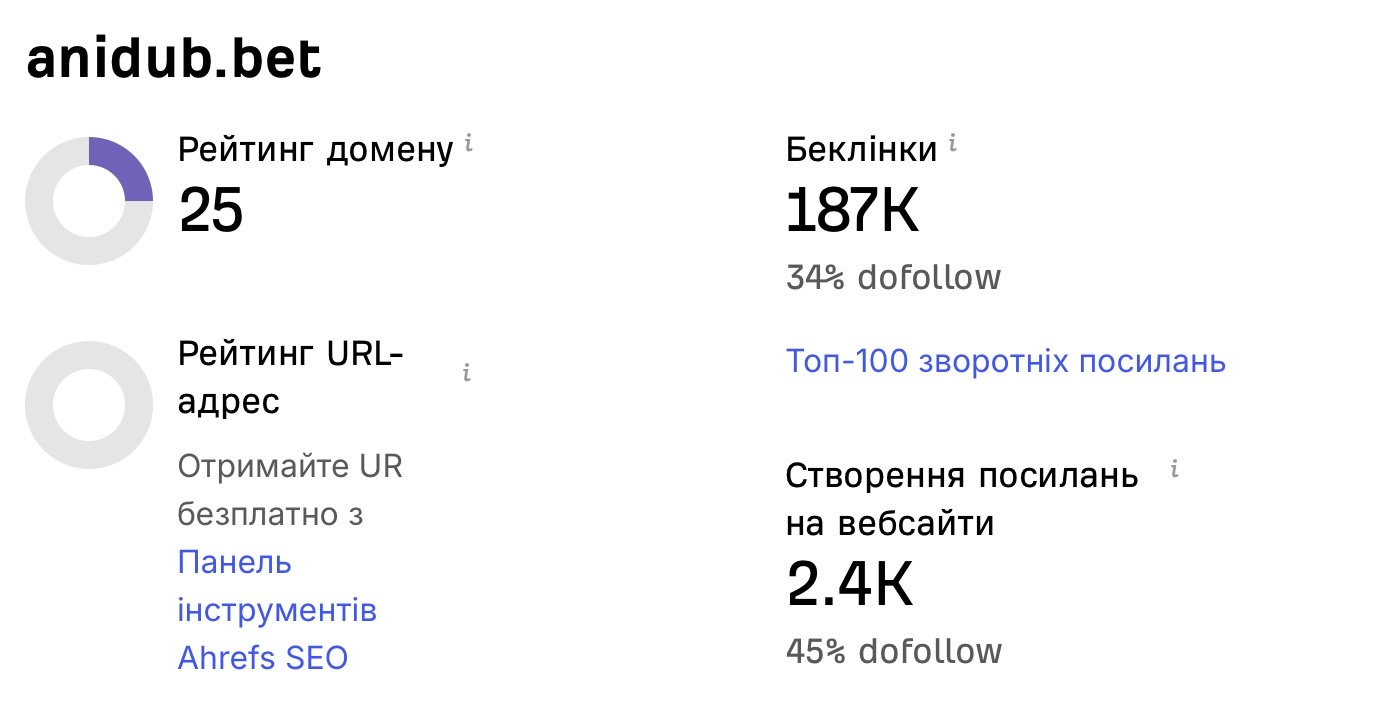Select the 34% dofollow text
The height and width of the screenshot is (726, 1396).
tap(893, 277)
